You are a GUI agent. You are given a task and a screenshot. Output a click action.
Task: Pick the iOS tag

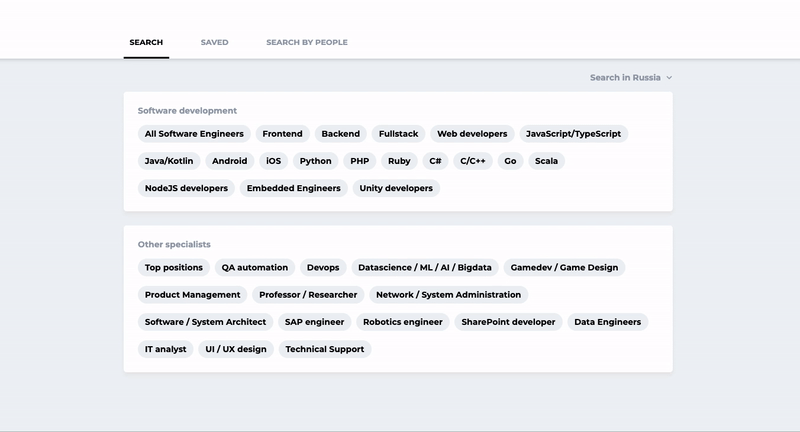[x=273, y=161]
